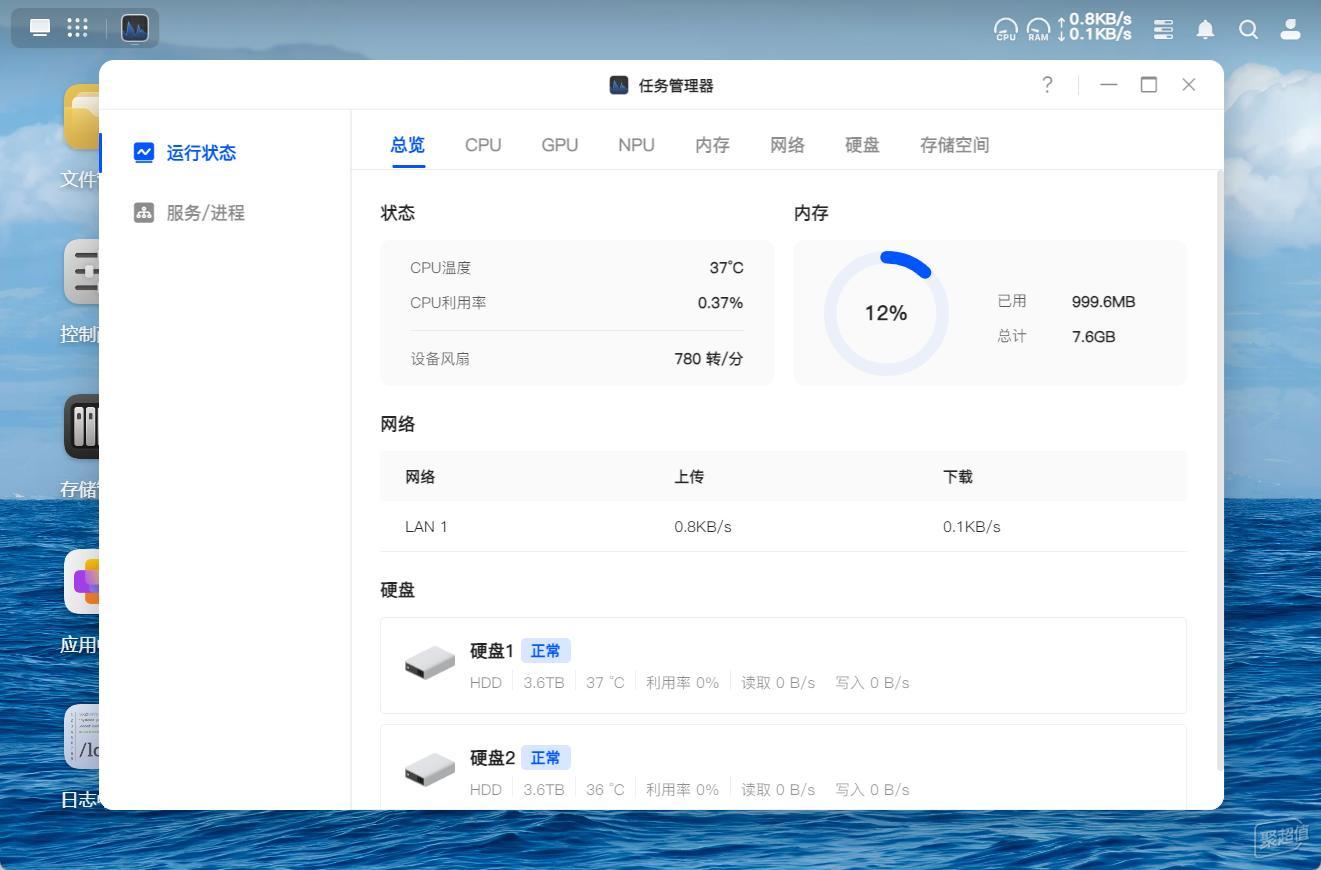Open the storage list icon in the top bar
This screenshot has width=1321, height=870.
pyautogui.click(x=1163, y=29)
